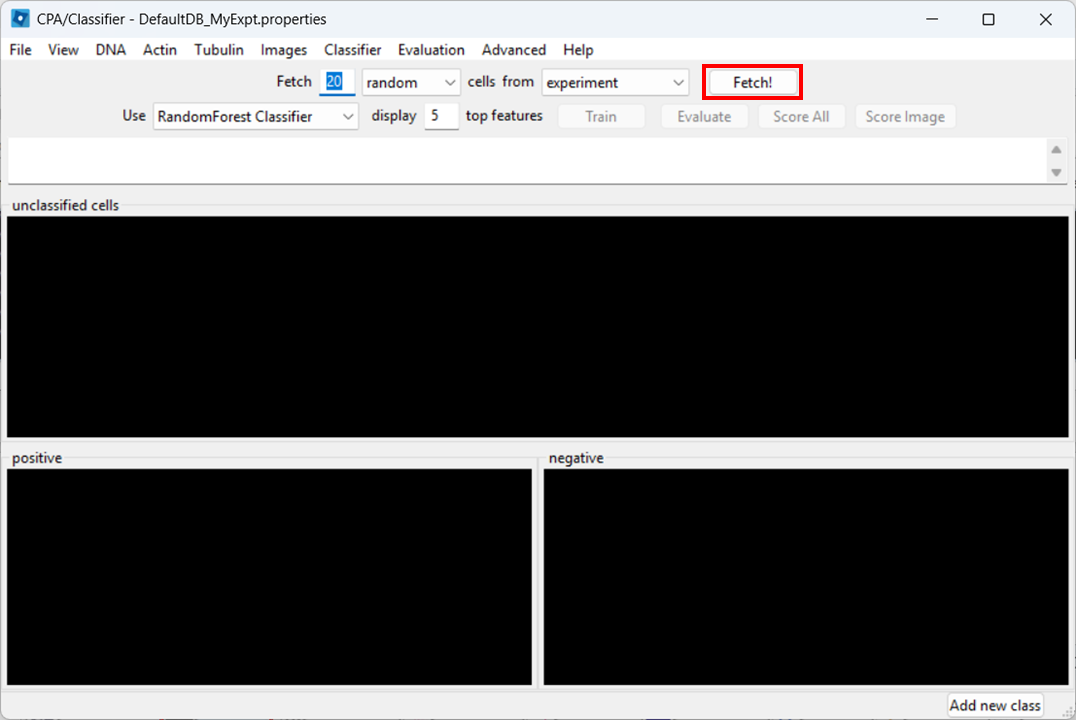The image size is (1076, 720).
Task: Open the Tubulin channel menu
Action: (x=218, y=49)
